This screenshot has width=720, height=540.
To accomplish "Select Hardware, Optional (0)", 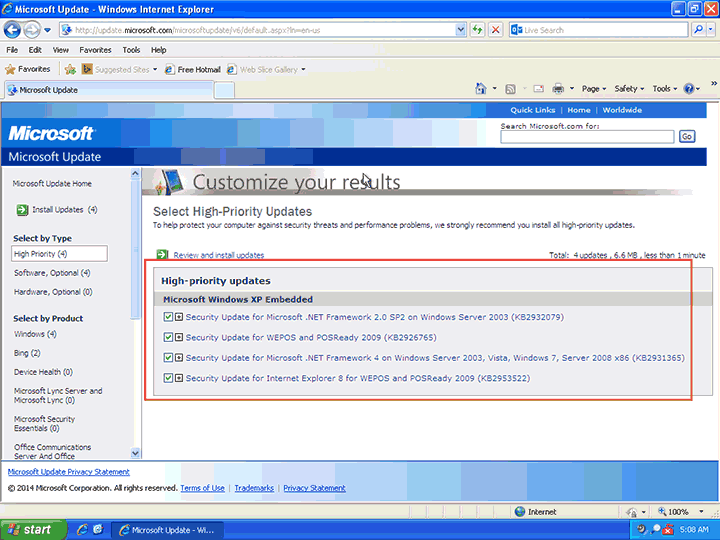I will click(53, 292).
